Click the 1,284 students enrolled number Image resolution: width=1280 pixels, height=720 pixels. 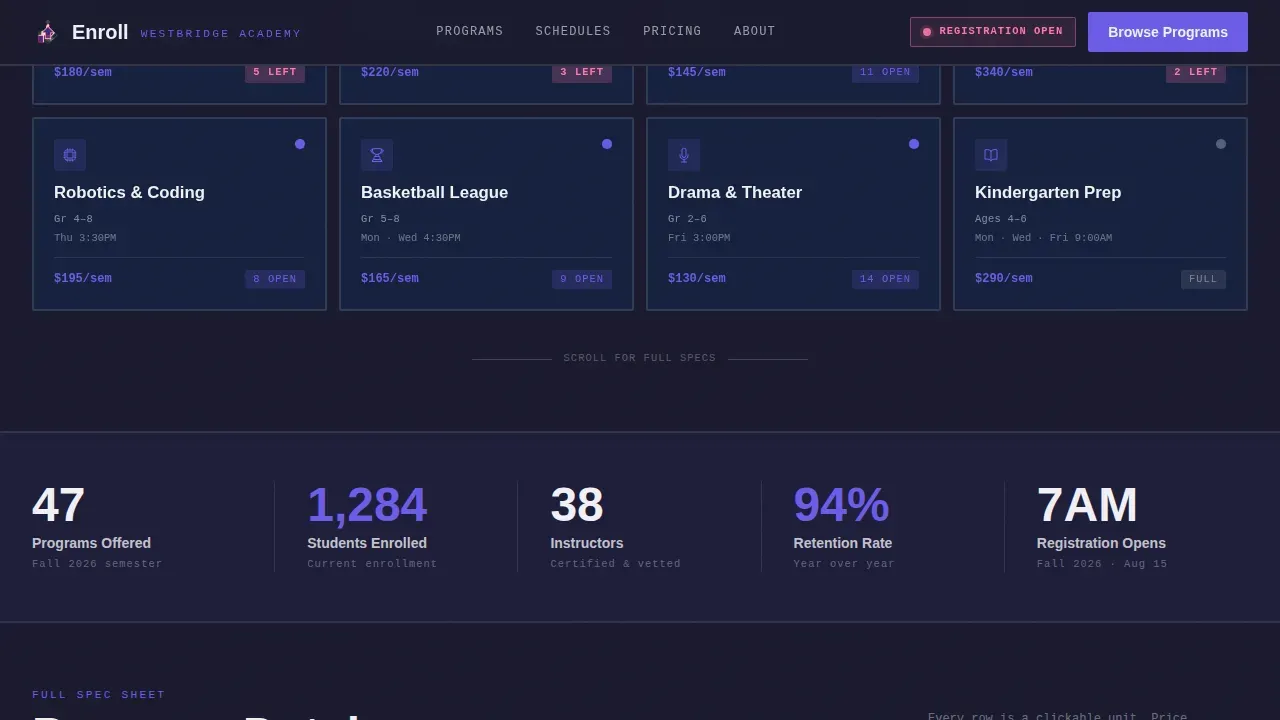[367, 505]
